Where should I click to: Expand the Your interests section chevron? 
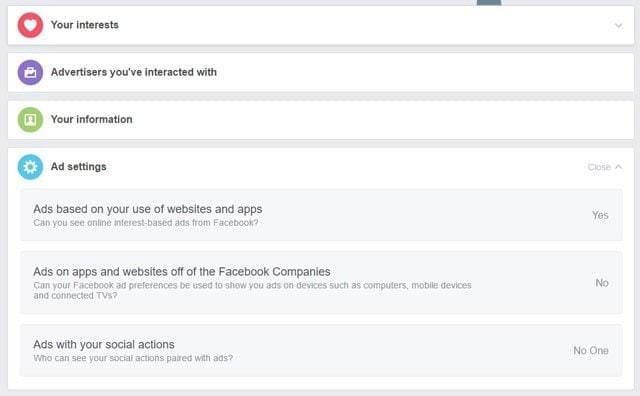618,25
